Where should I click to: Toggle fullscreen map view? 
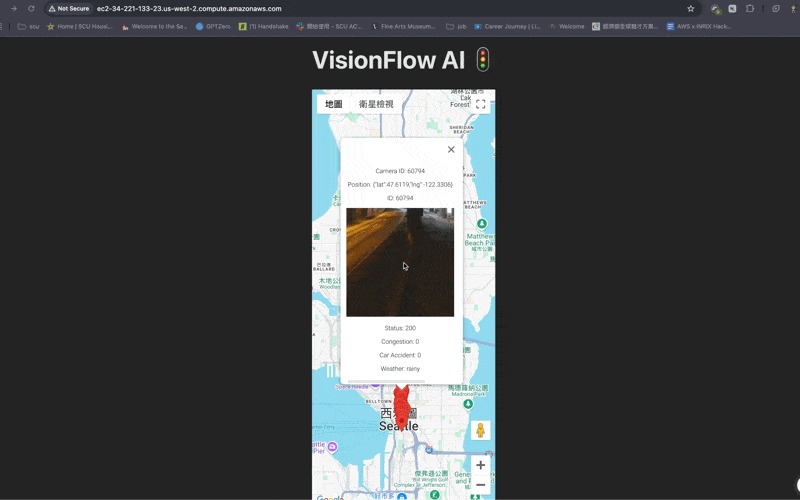coord(480,104)
